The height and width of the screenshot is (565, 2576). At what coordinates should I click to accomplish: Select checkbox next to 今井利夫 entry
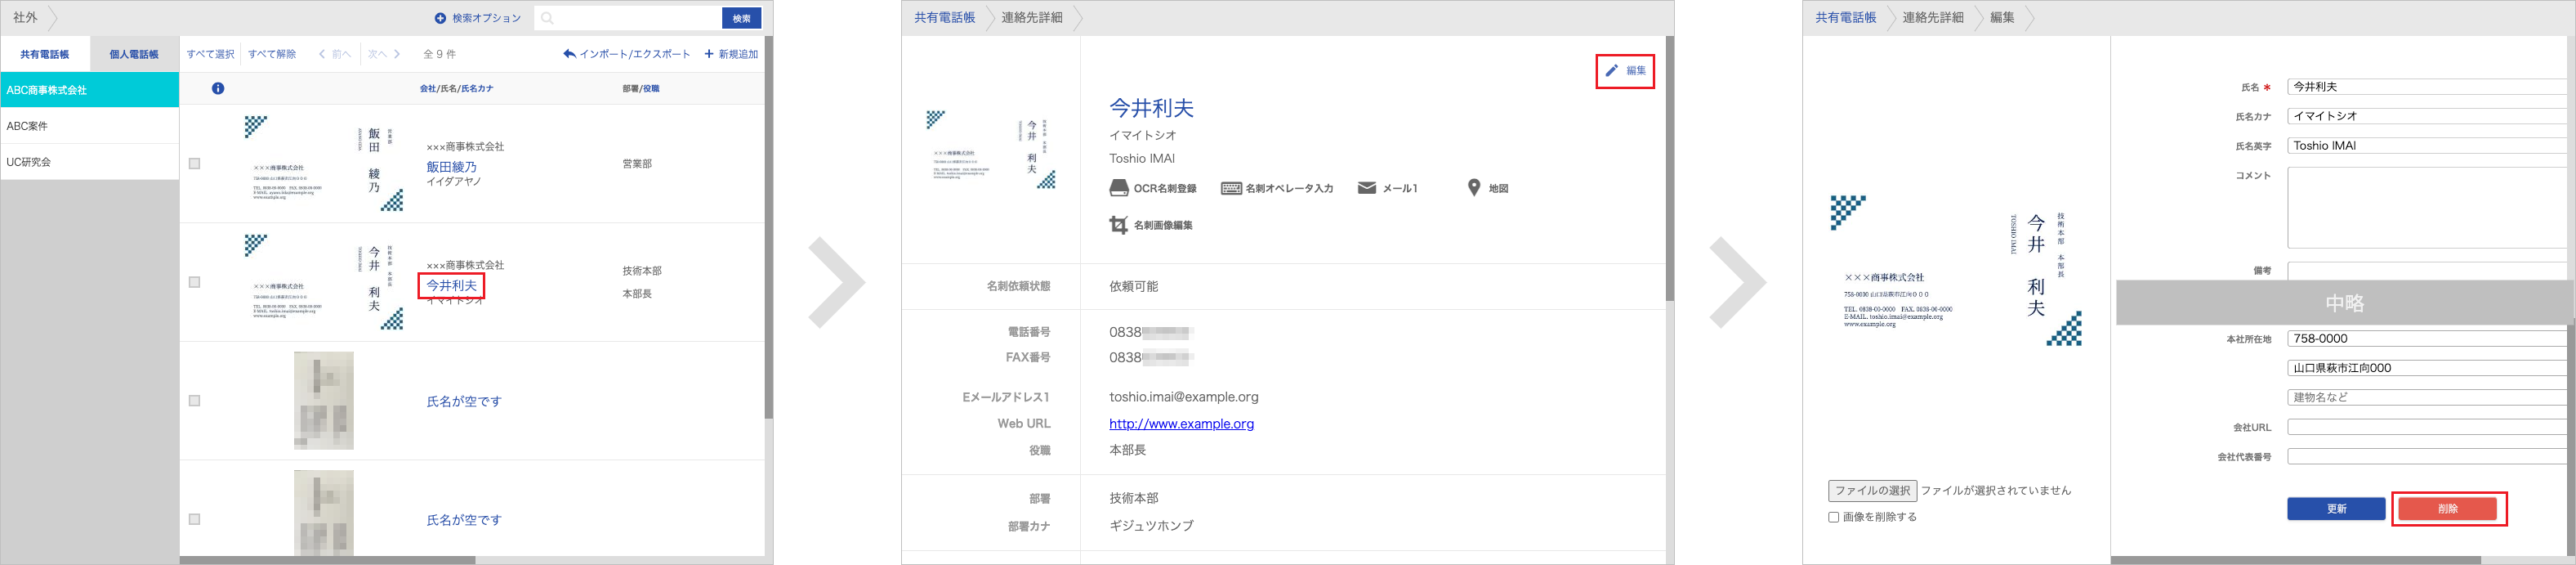[194, 282]
